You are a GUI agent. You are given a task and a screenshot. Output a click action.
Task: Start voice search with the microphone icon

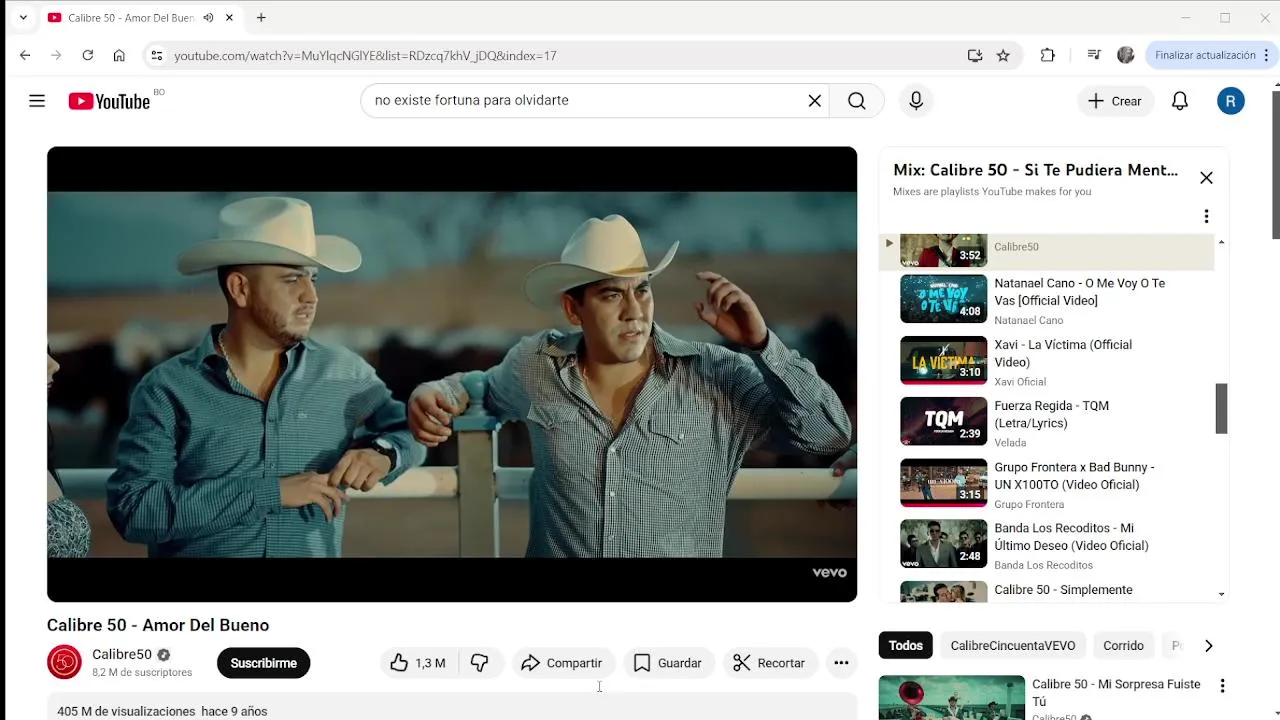point(916,101)
